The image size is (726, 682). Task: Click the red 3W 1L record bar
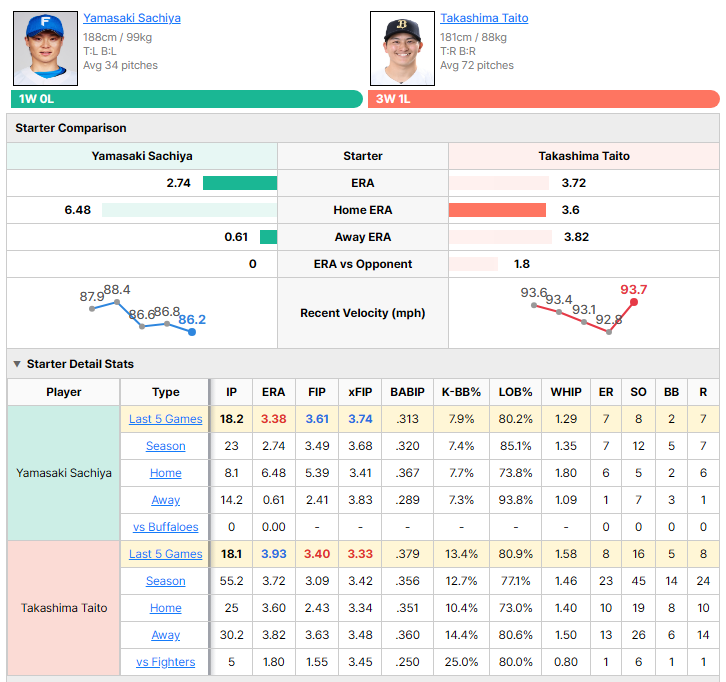[x=544, y=99]
